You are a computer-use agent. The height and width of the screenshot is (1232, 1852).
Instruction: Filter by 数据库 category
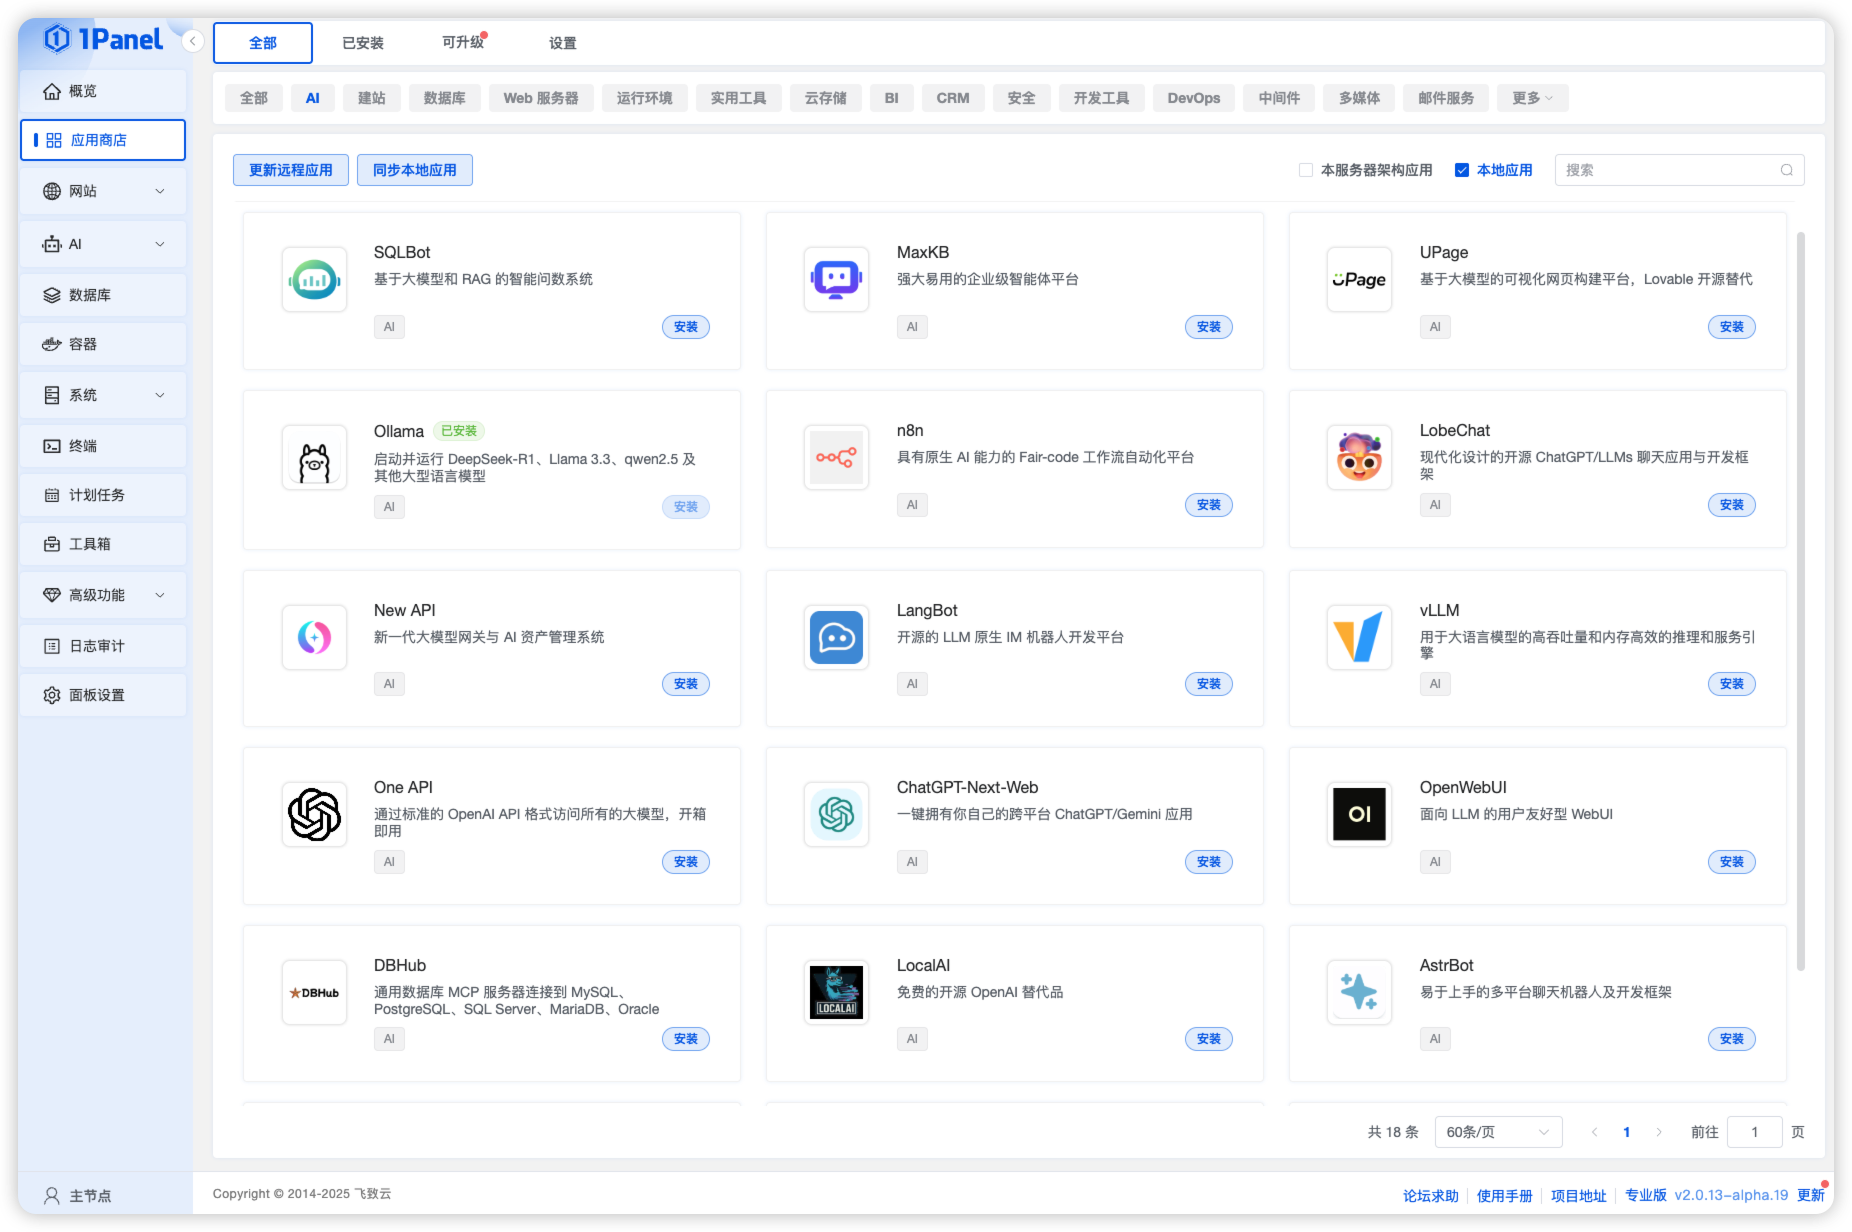(x=444, y=98)
